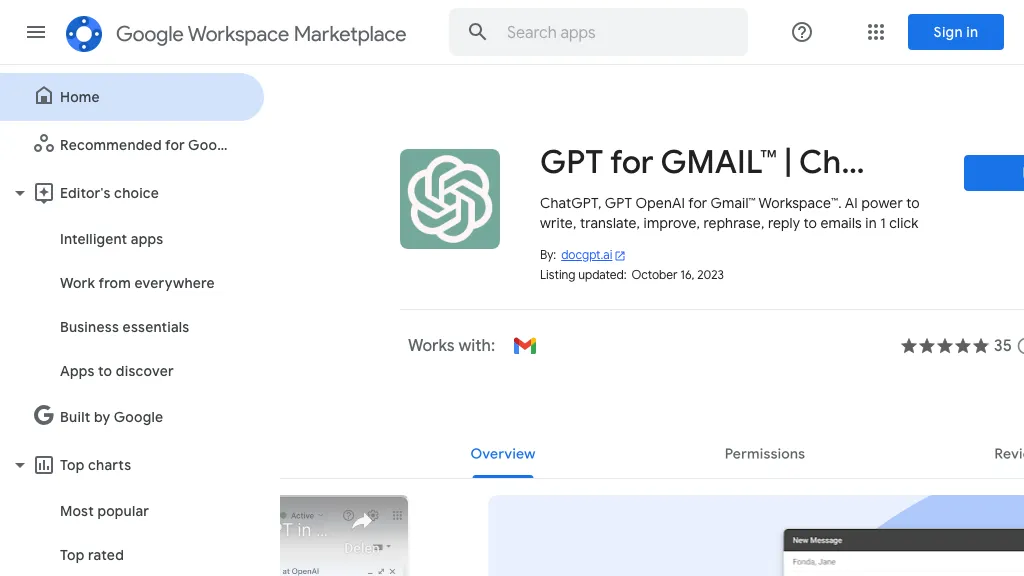
Task: Click the Gmail icon beside Works with
Action: [x=525, y=346]
